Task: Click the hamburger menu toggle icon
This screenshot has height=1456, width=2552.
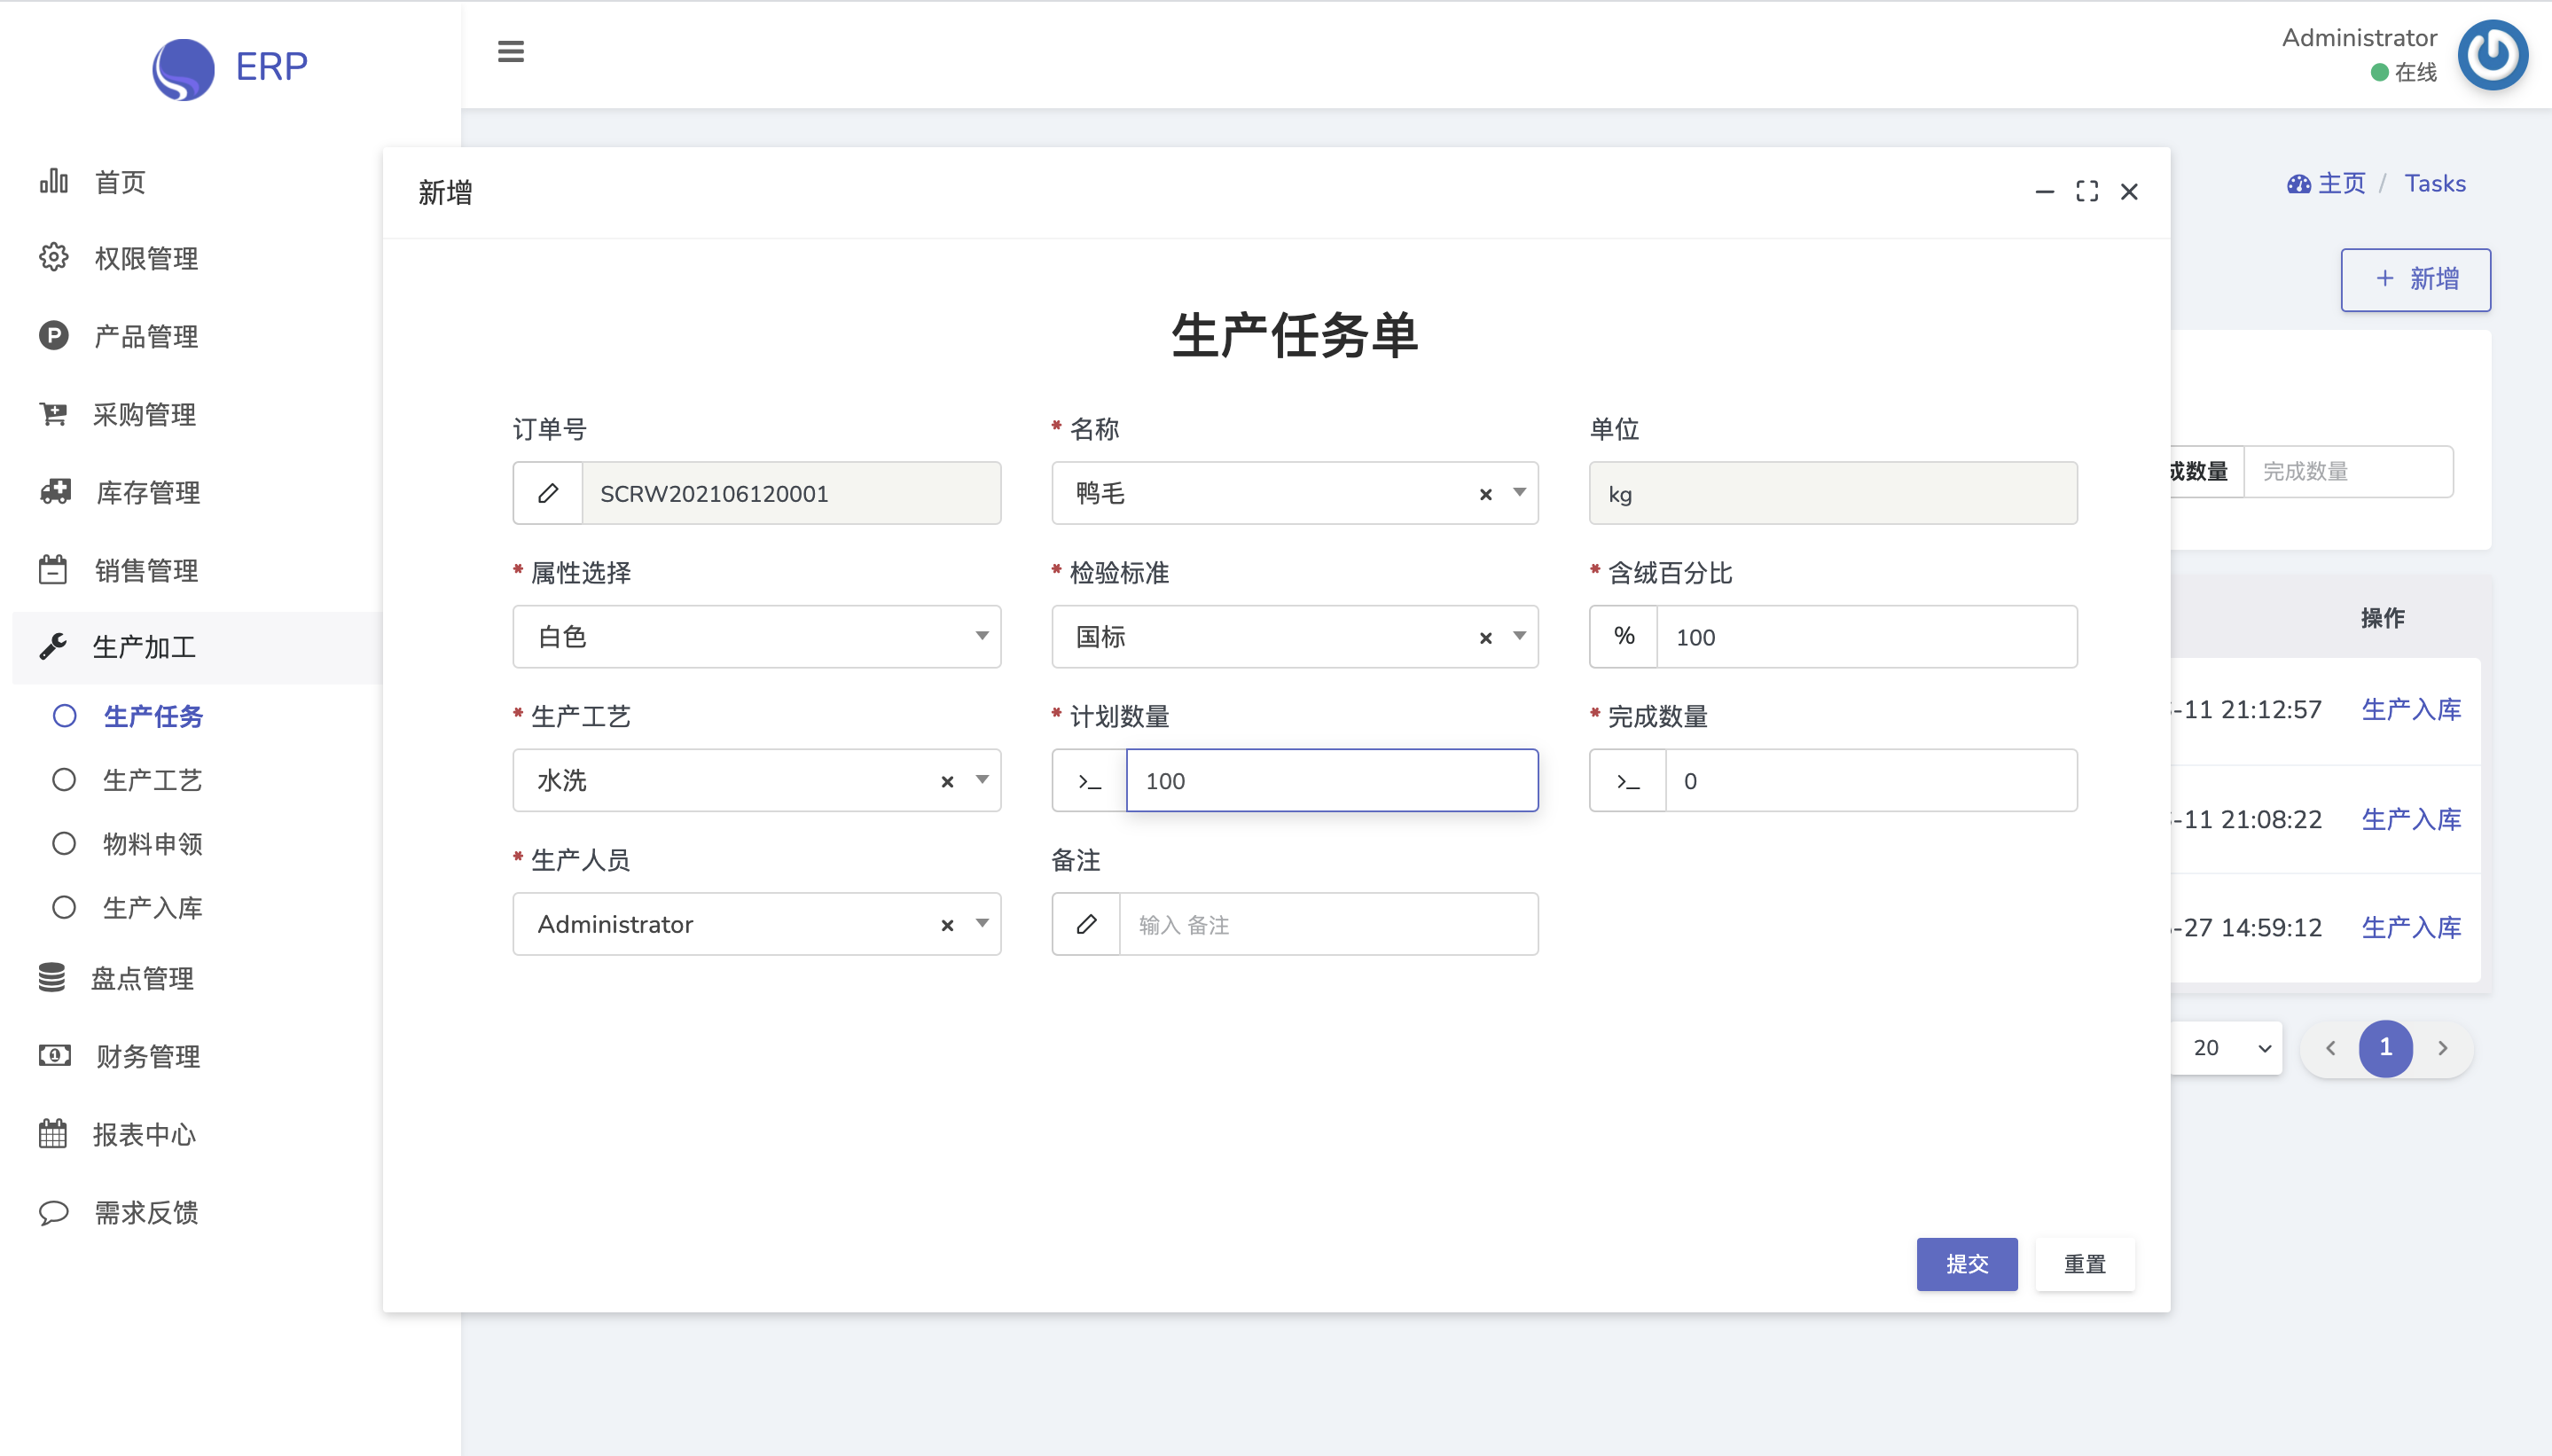Action: point(510,52)
